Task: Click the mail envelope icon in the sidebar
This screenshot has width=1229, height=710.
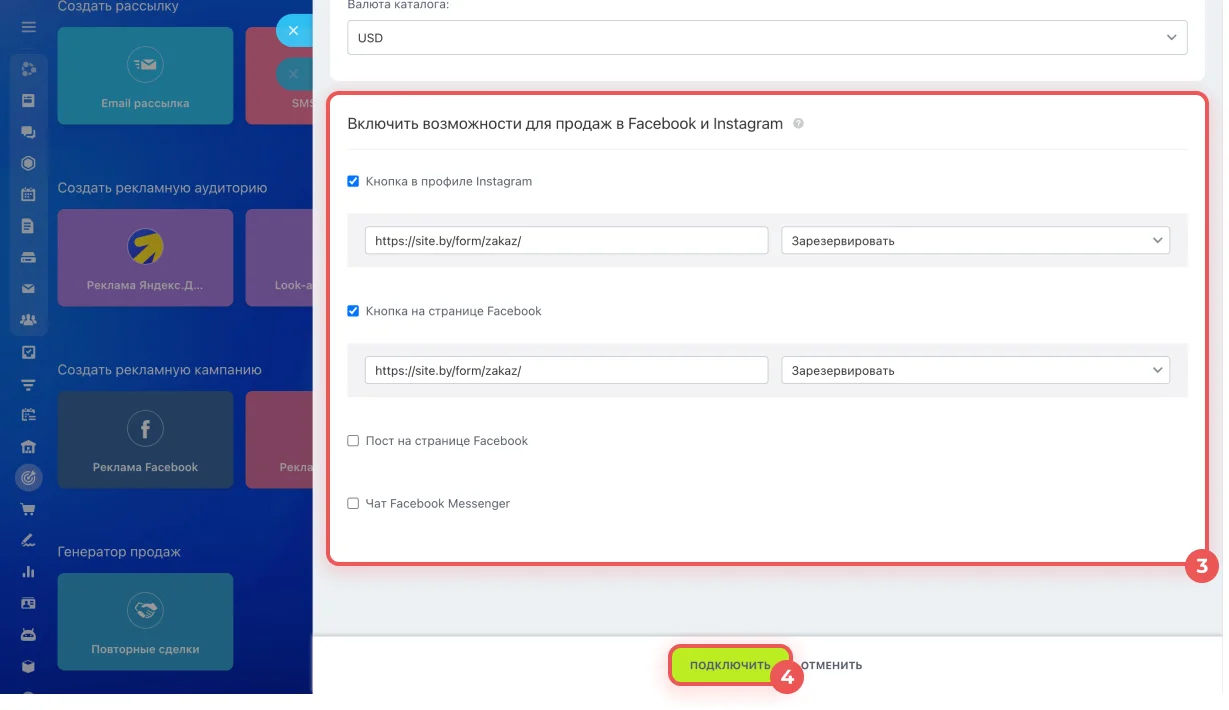Action: [x=28, y=289]
